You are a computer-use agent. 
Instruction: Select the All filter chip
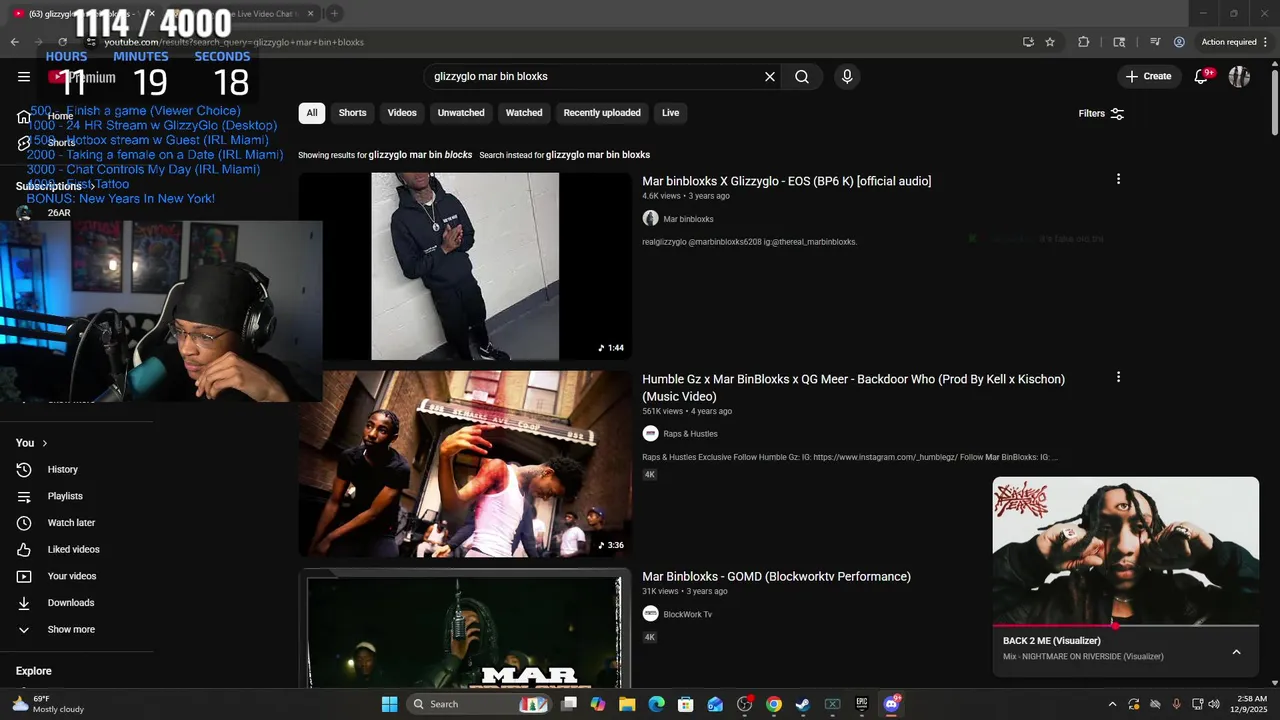click(312, 113)
